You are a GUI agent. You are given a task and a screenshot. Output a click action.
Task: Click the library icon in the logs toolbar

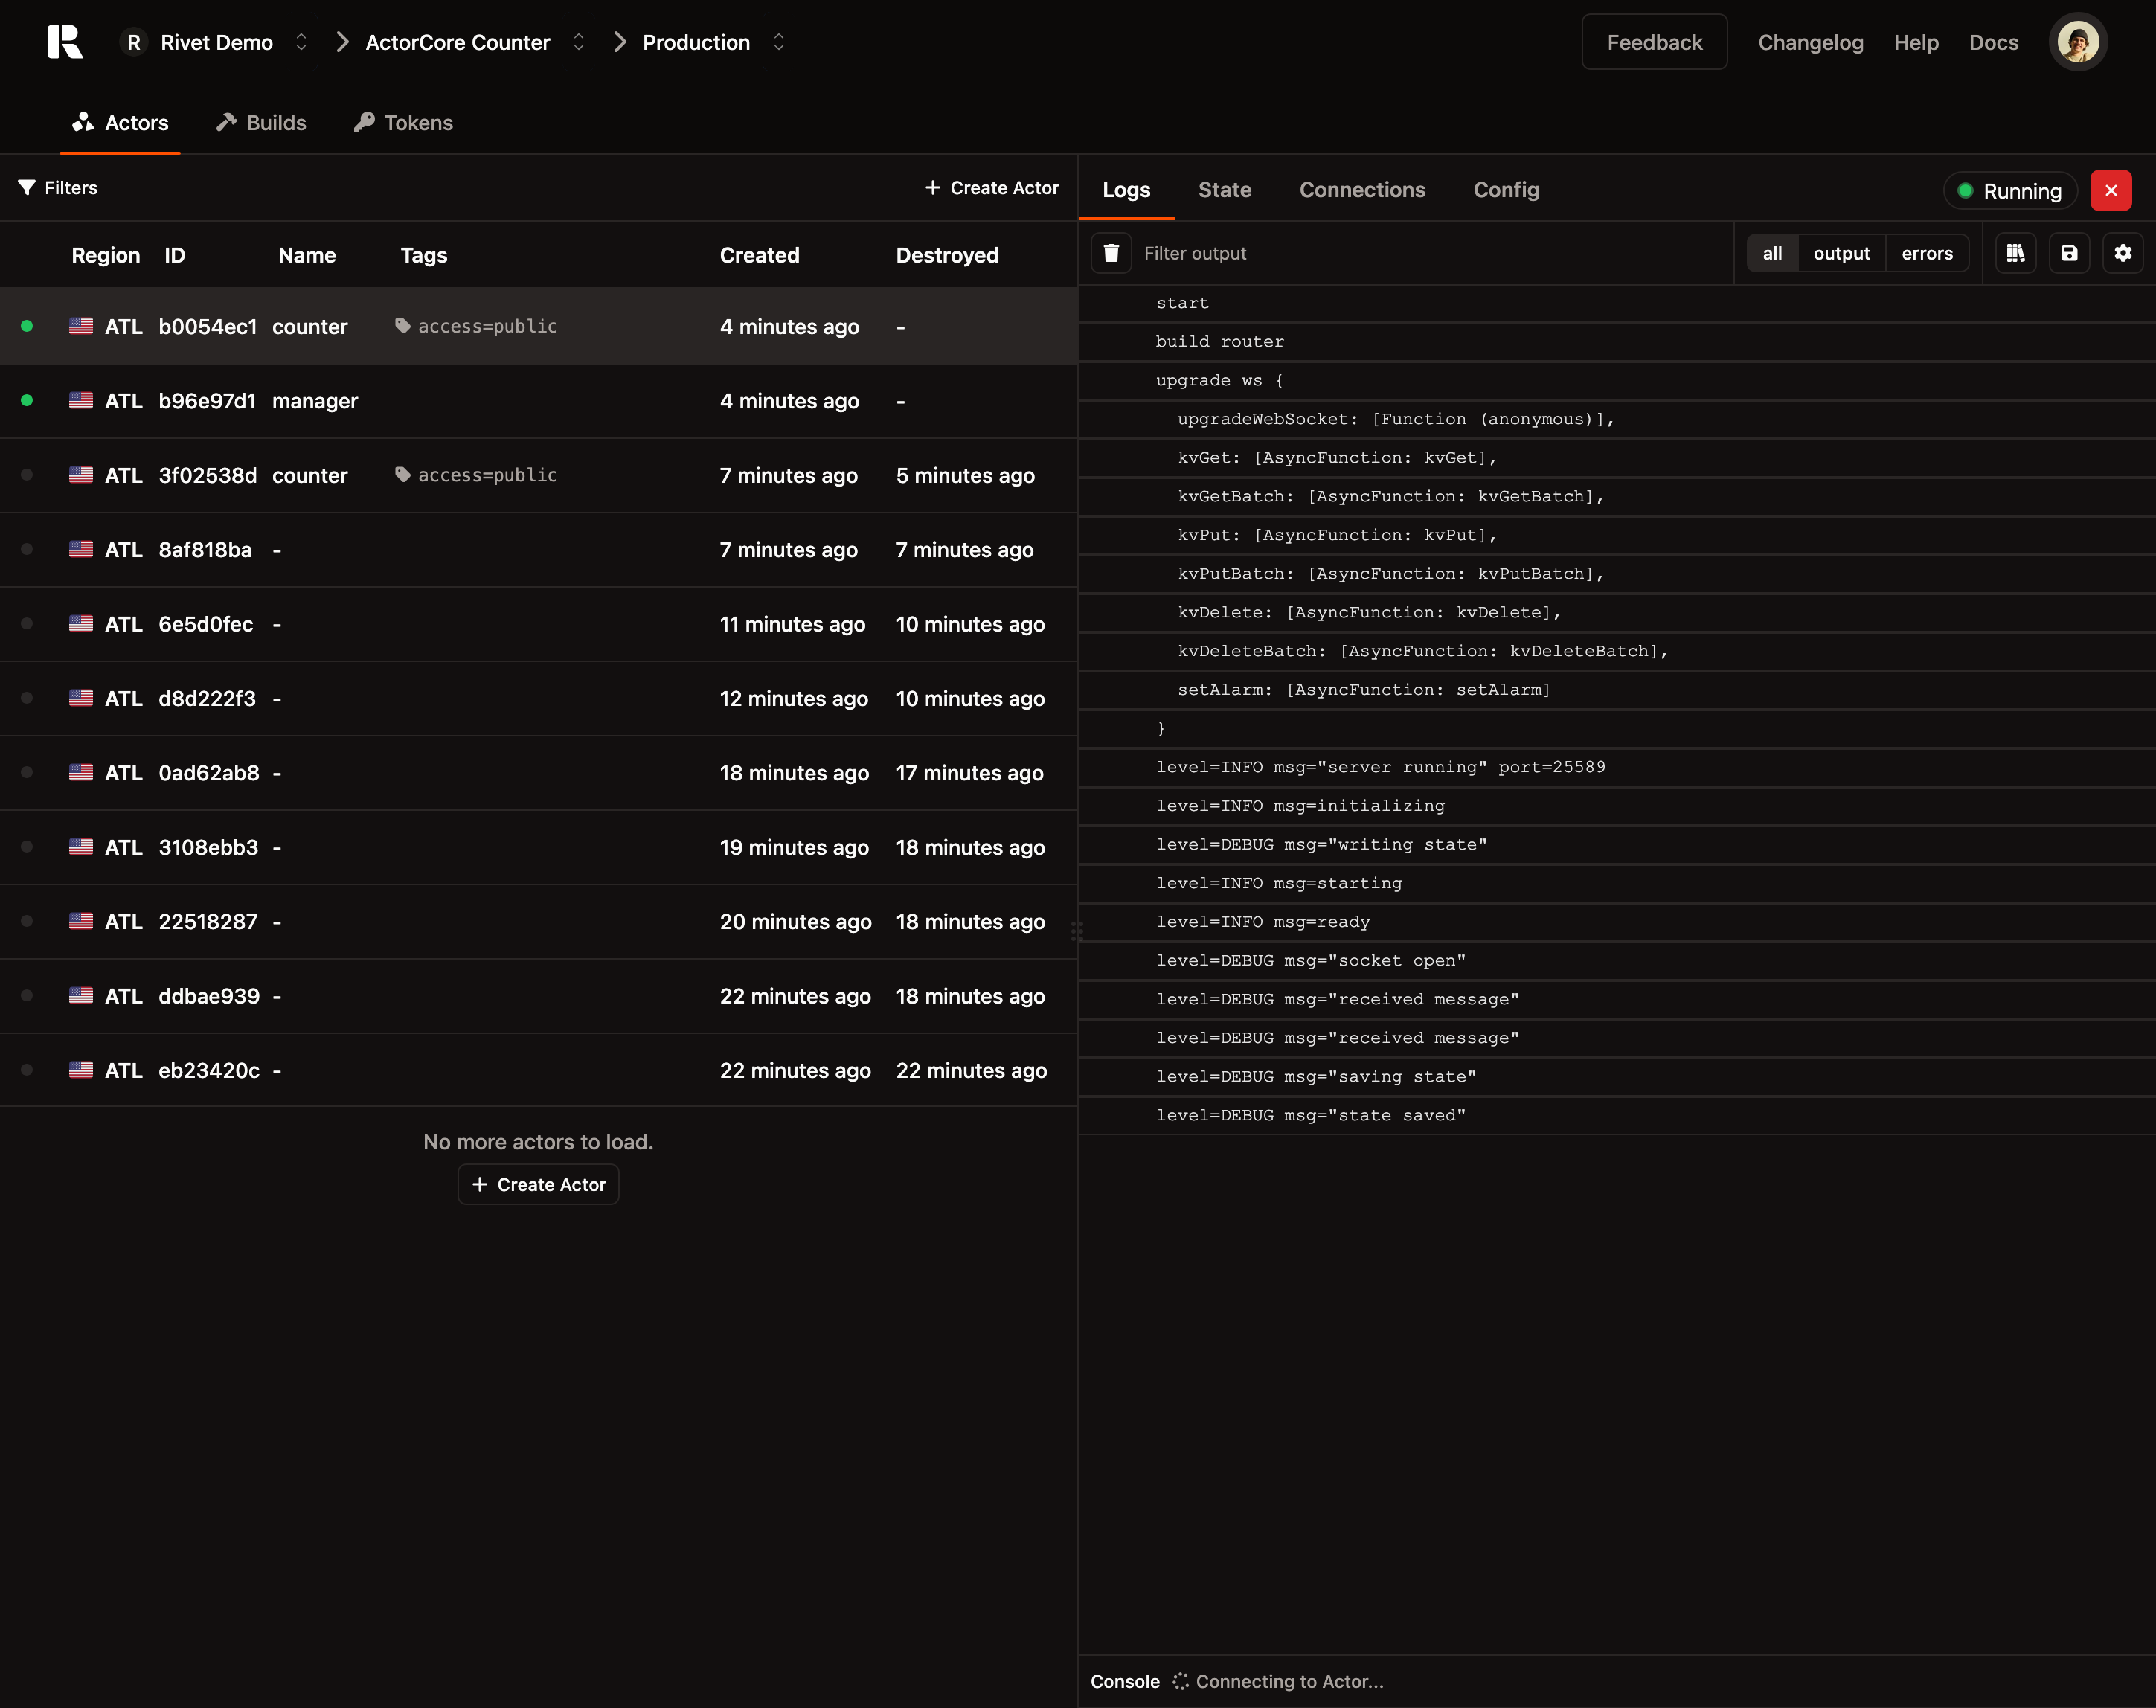coord(2016,253)
